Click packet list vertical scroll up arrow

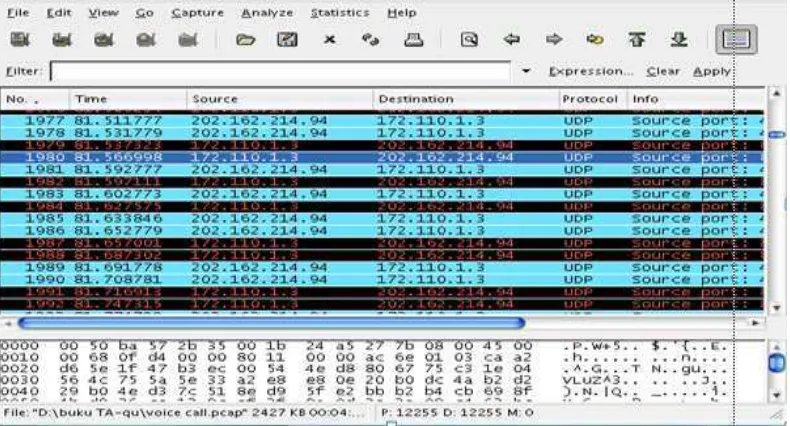777,94
